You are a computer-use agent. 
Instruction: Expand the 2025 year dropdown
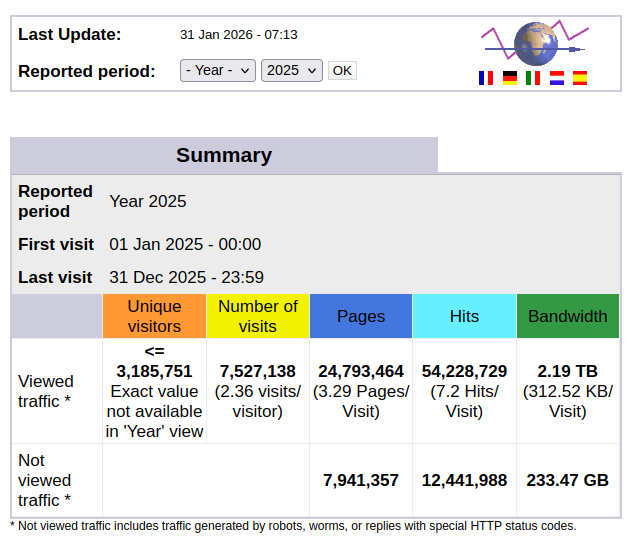point(291,70)
